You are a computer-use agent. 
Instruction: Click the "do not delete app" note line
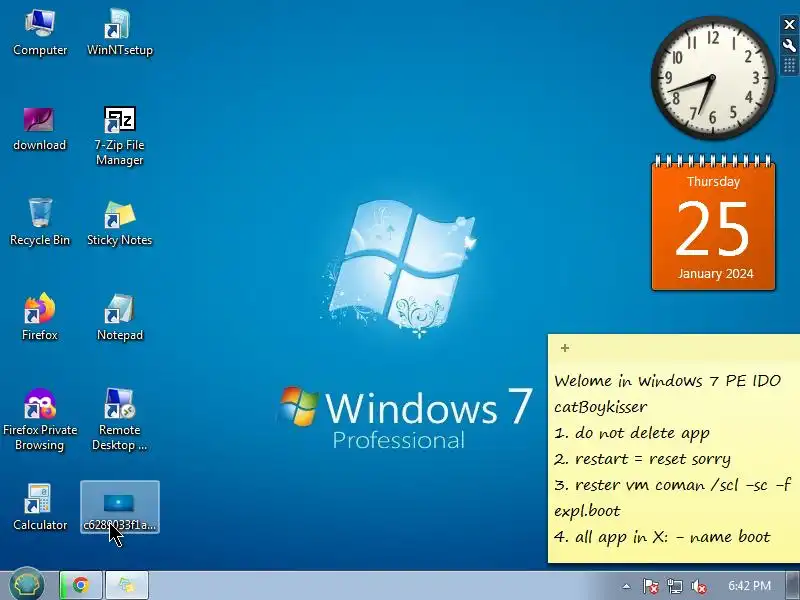click(x=632, y=433)
